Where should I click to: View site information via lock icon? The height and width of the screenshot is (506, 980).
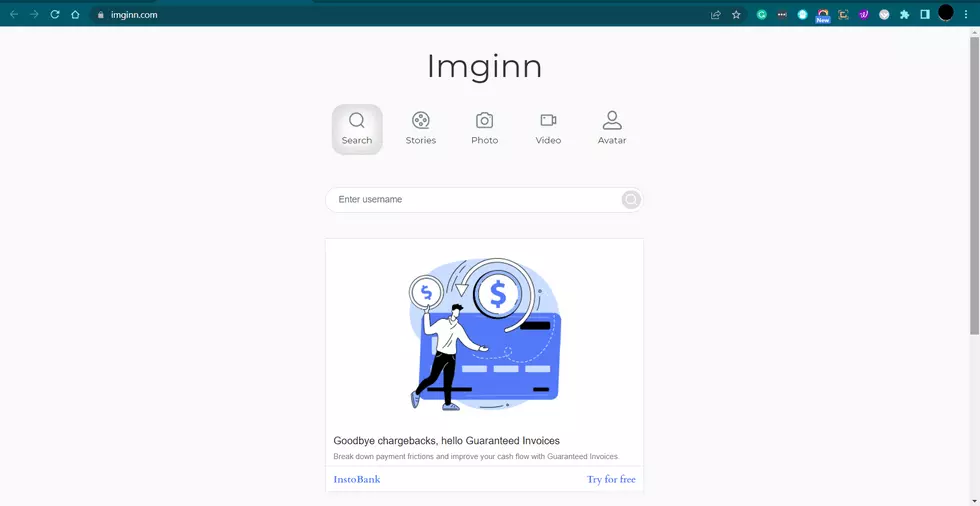(100, 15)
